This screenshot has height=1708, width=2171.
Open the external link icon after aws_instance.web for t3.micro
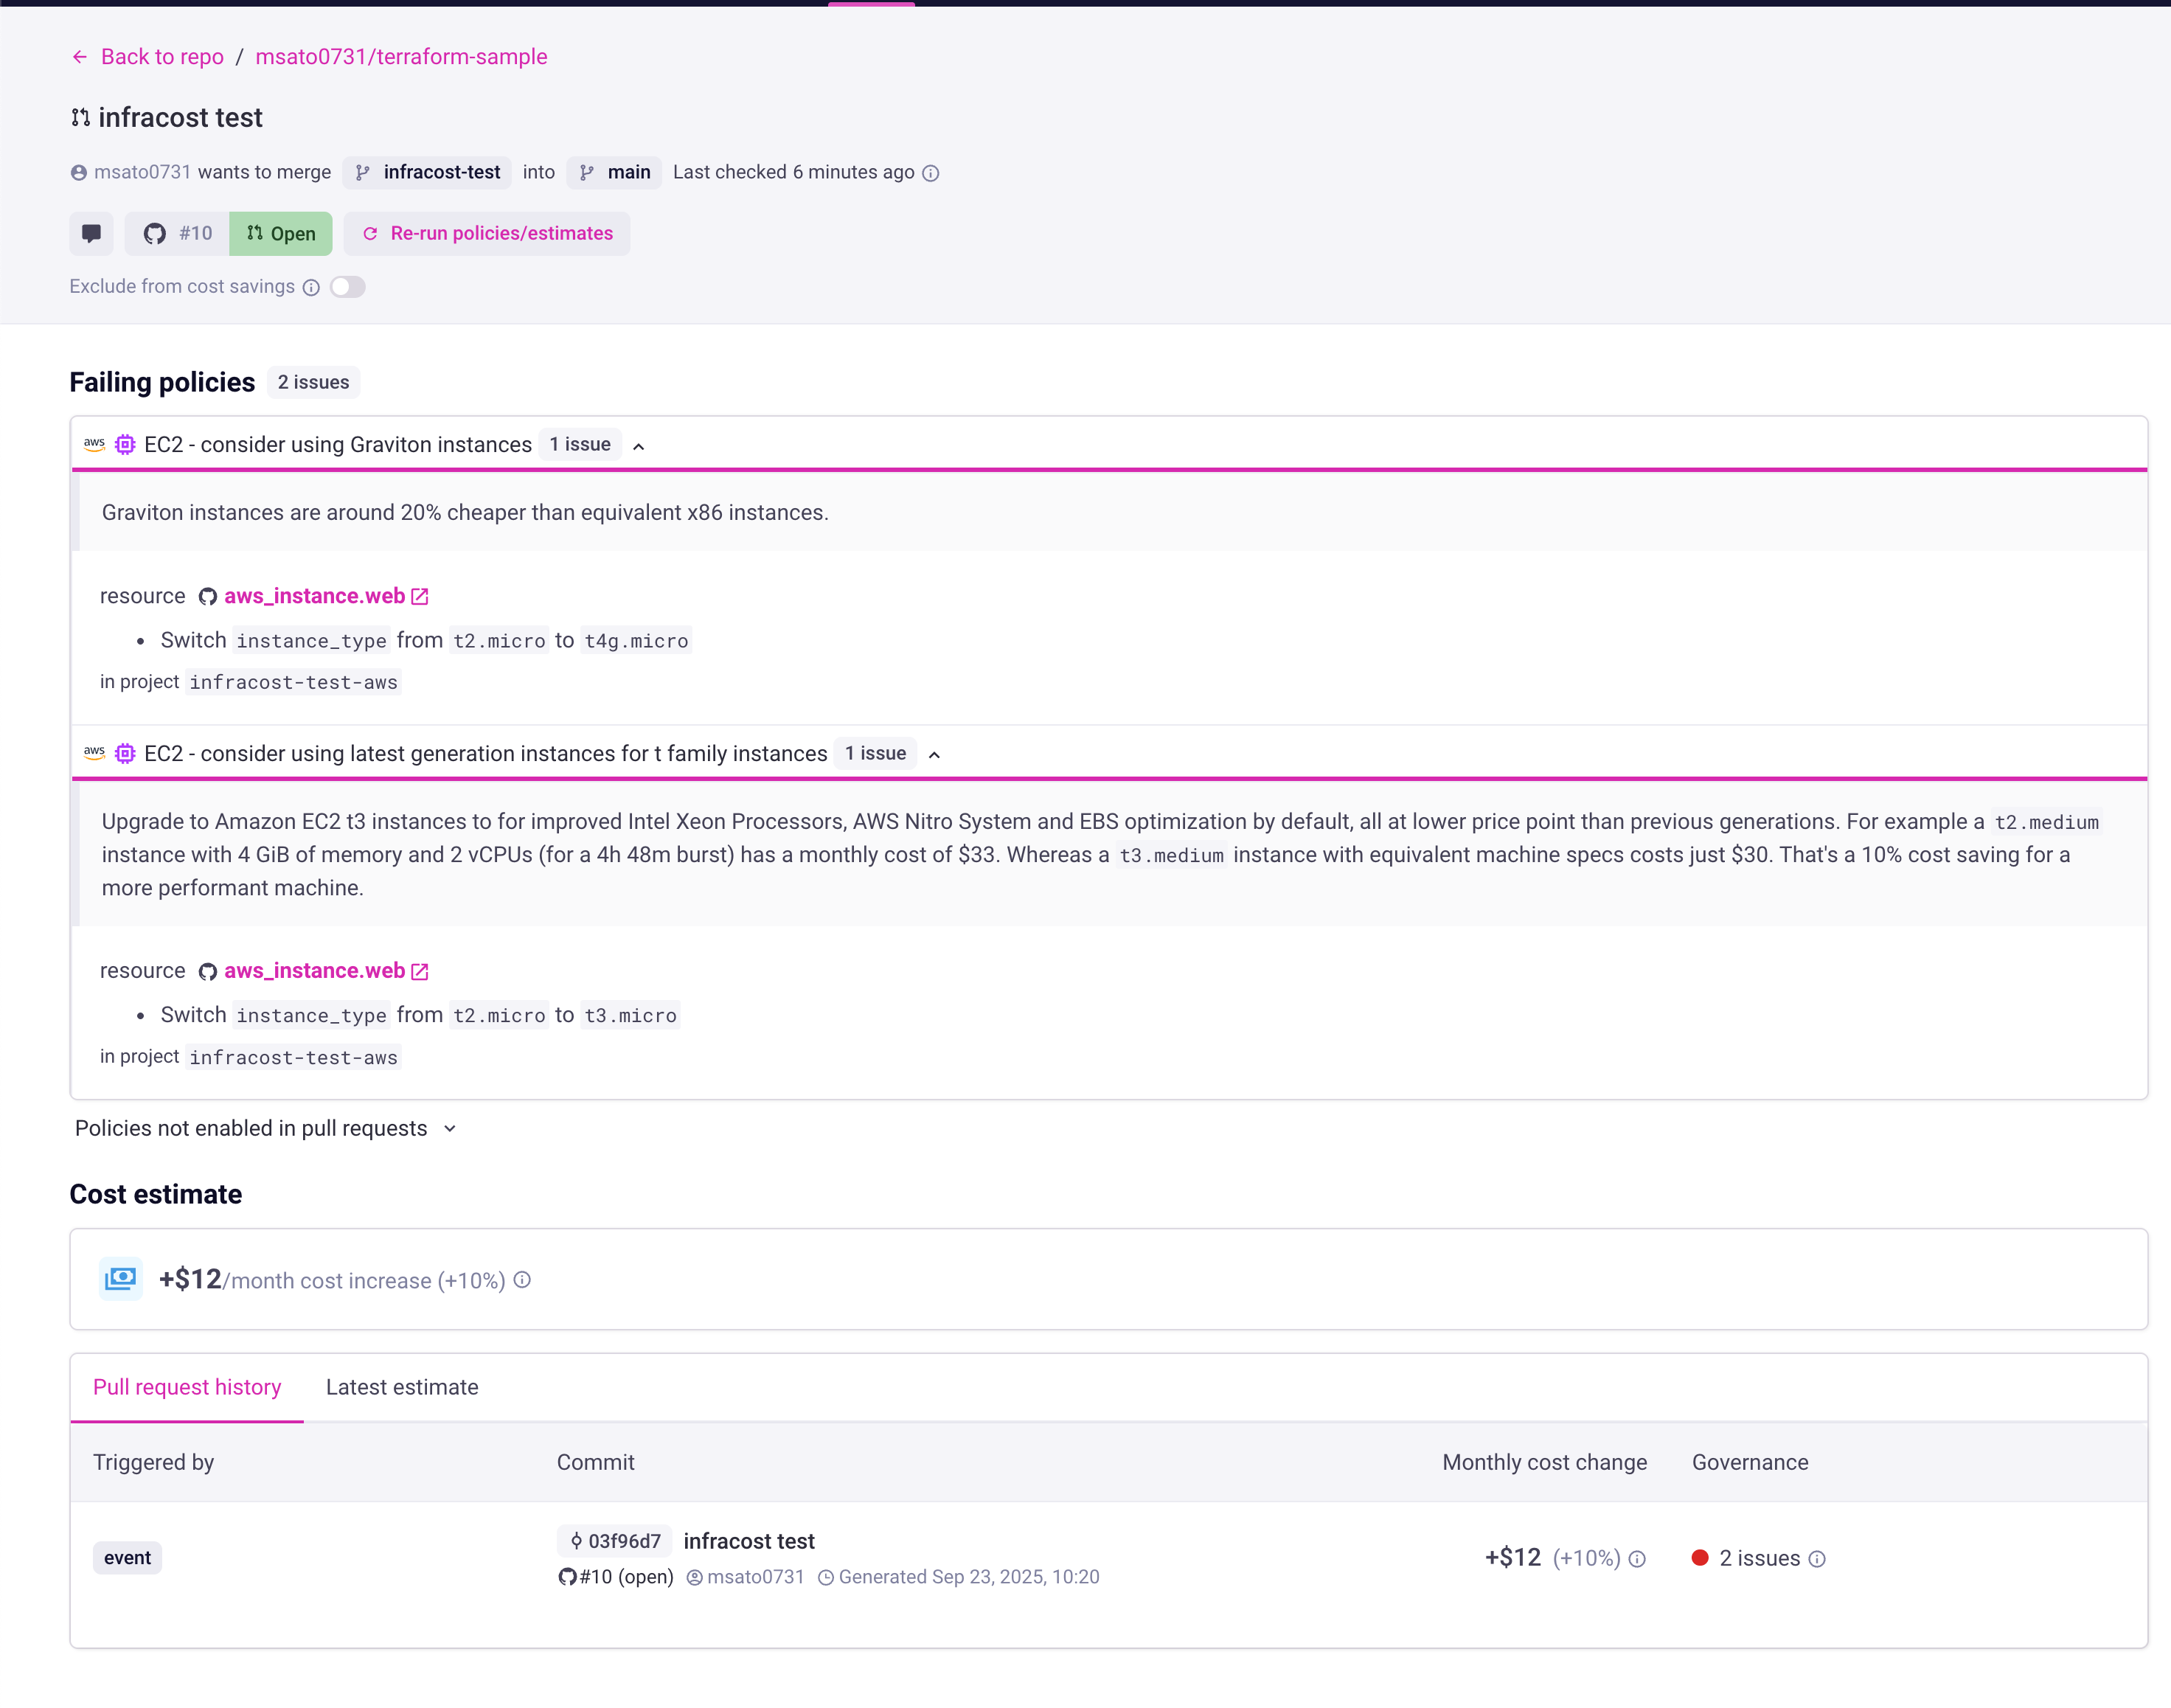pos(420,972)
